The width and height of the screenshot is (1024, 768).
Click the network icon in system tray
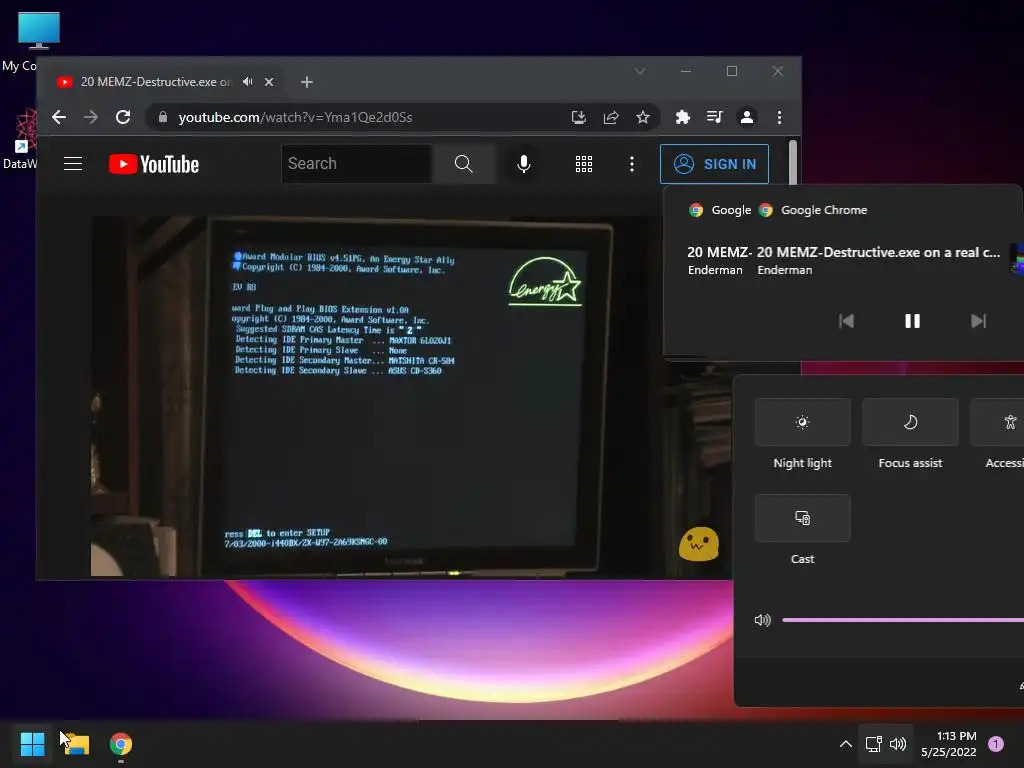[x=873, y=744]
